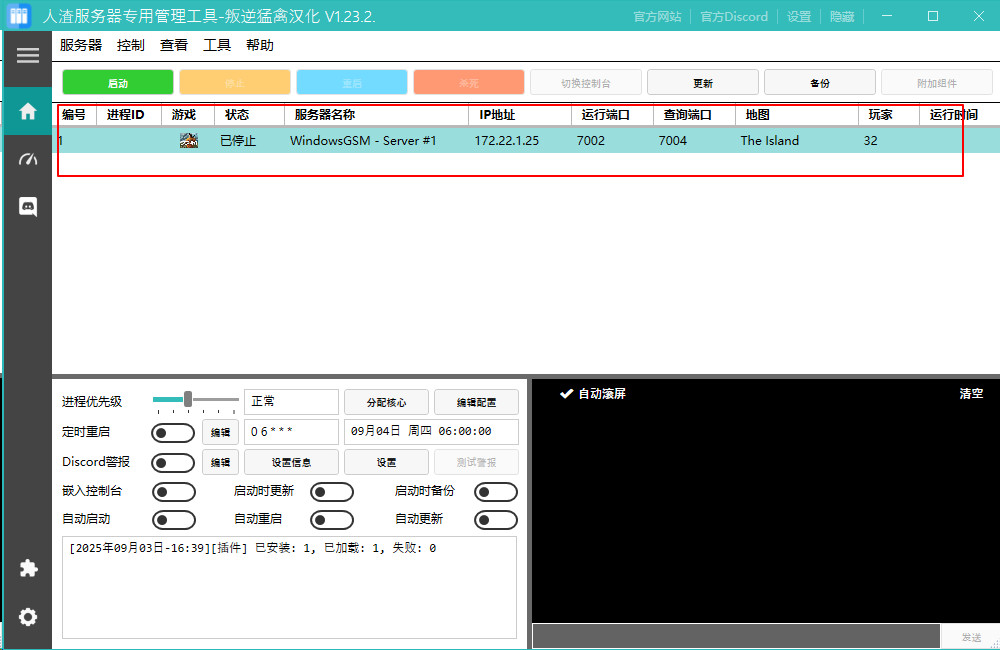The image size is (1000, 650).
Task: Click 清空 to clear the console output
Action: [970, 393]
